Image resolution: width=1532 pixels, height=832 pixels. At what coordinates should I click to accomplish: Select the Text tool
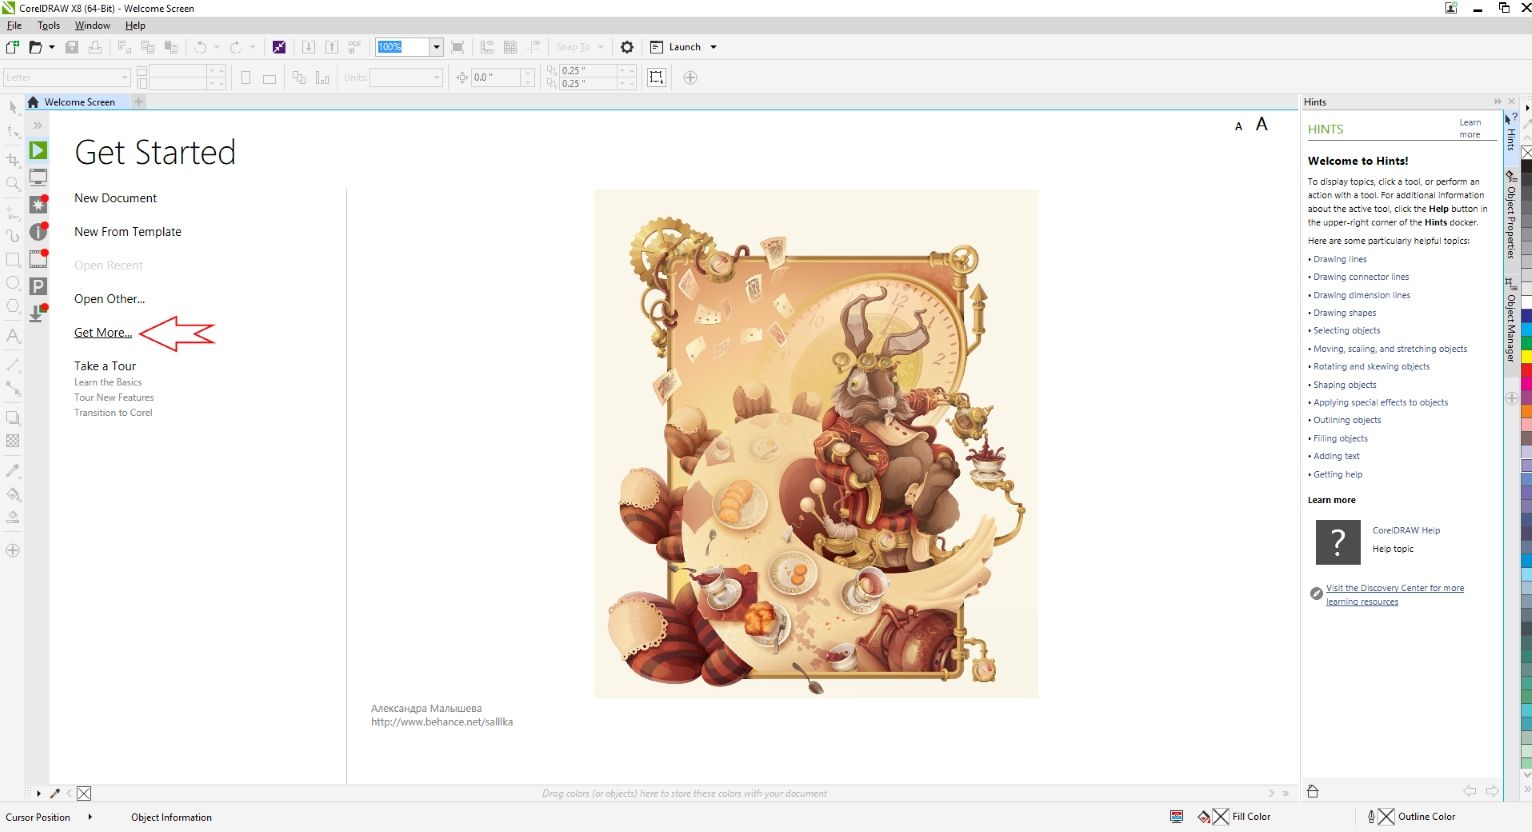tap(13, 336)
